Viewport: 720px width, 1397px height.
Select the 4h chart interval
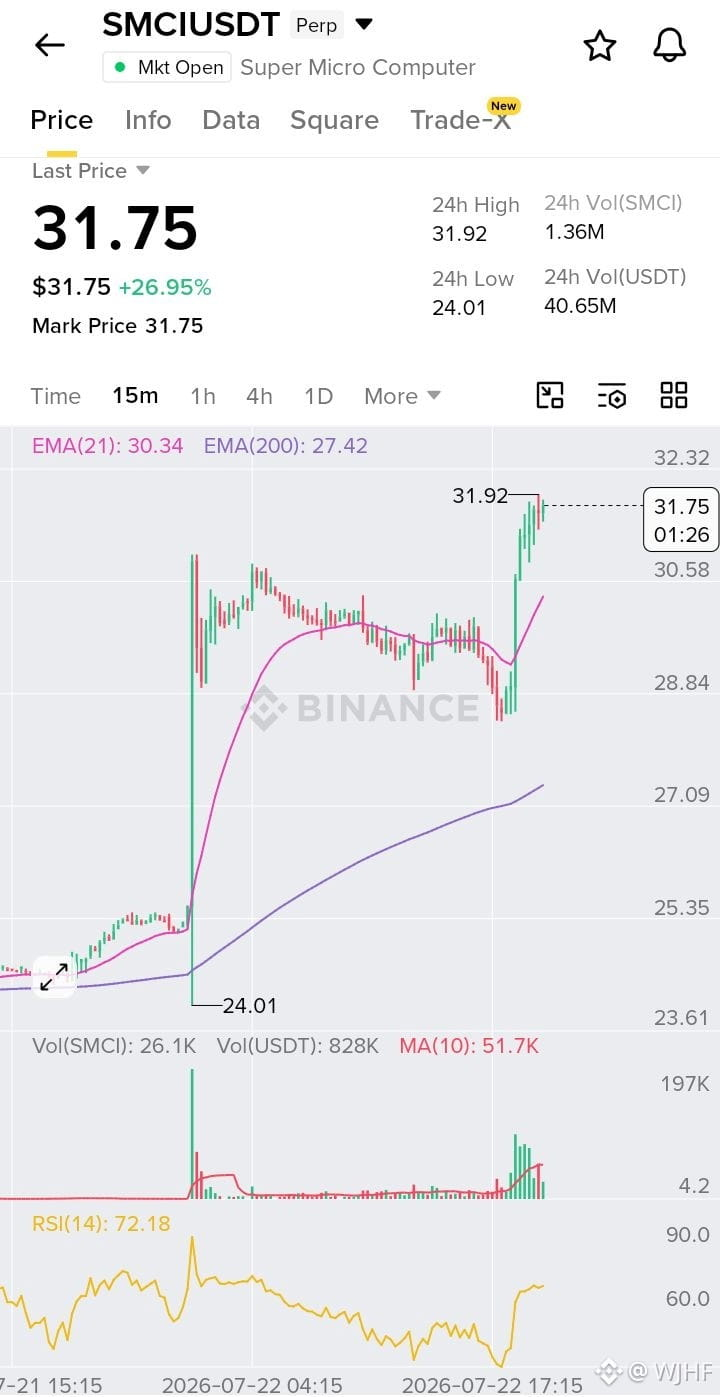tap(259, 396)
